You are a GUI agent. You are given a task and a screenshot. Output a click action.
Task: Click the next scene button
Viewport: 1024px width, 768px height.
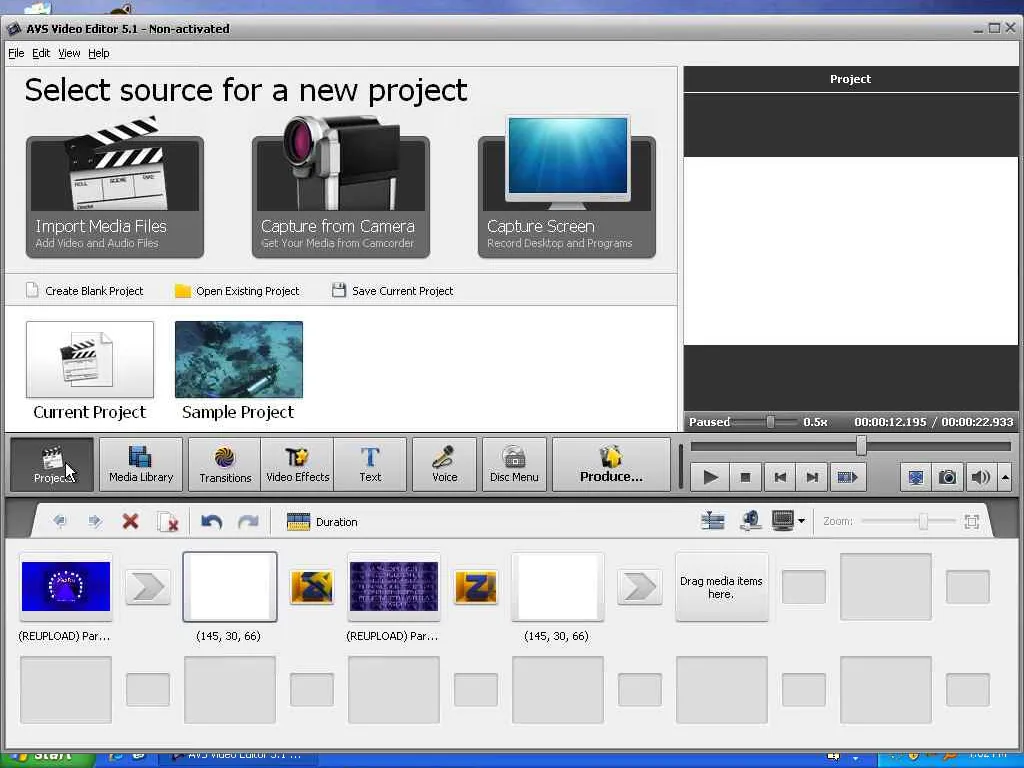pos(847,477)
